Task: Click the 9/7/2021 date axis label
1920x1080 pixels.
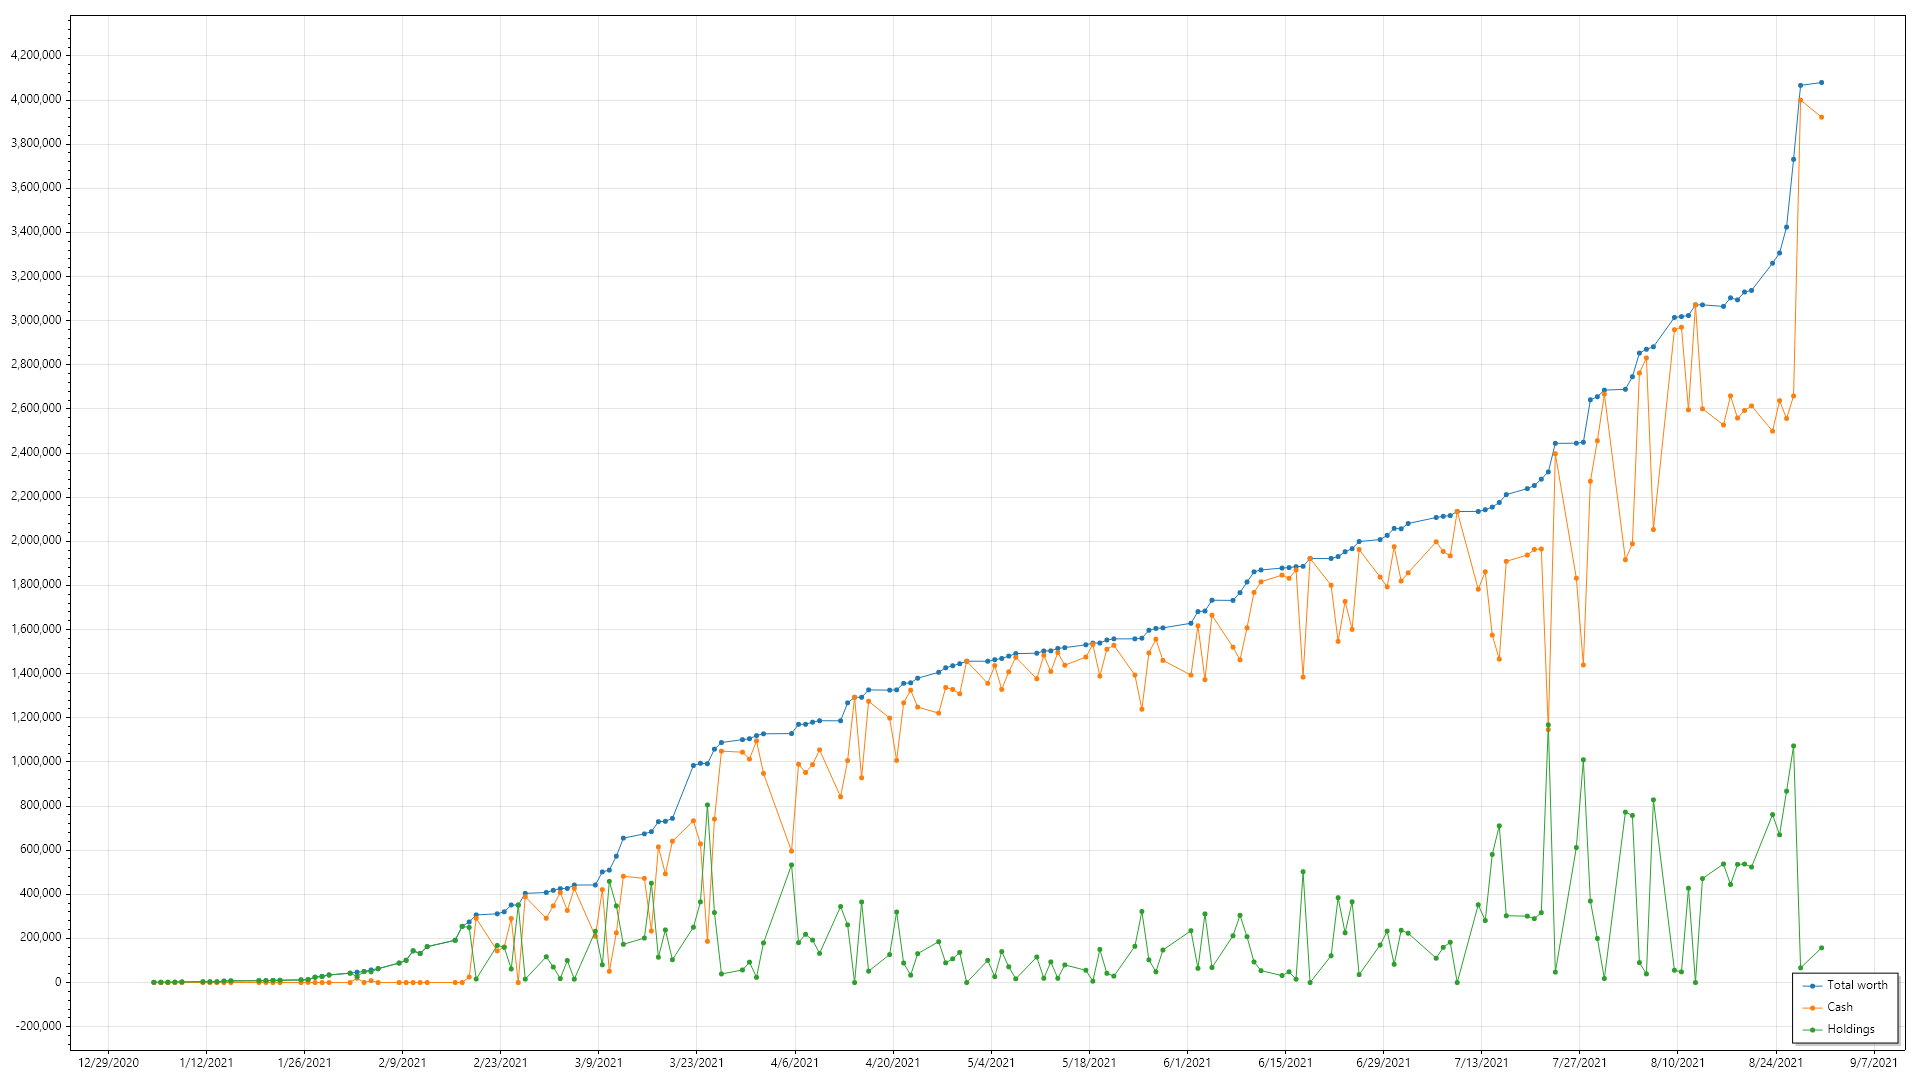Action: [1873, 1063]
